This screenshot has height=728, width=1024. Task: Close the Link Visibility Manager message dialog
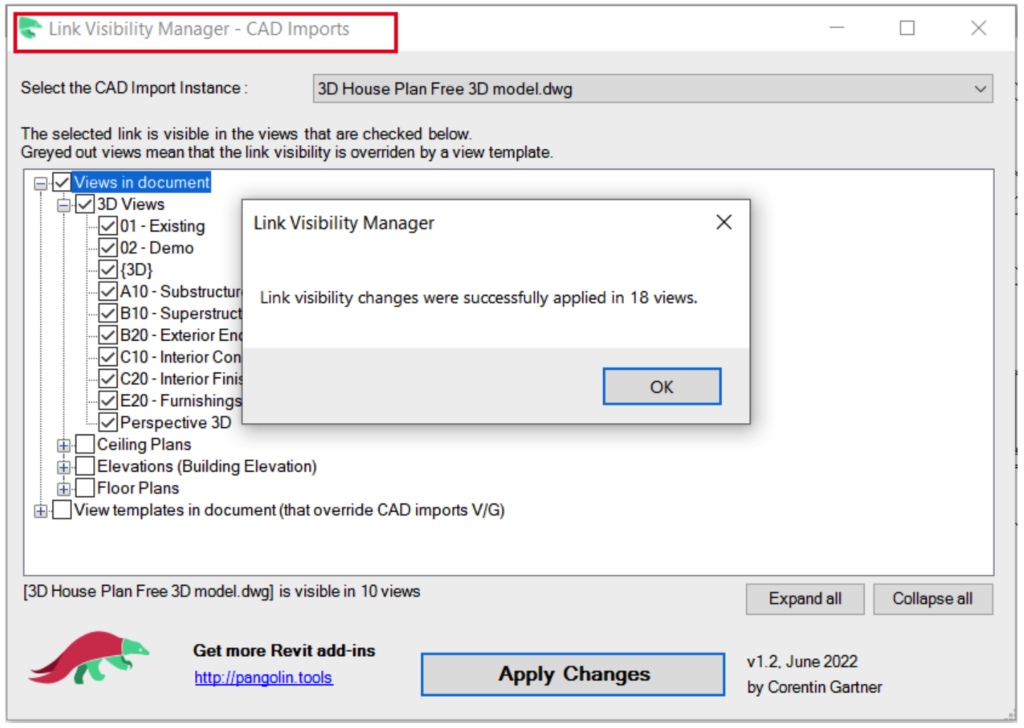(x=724, y=222)
